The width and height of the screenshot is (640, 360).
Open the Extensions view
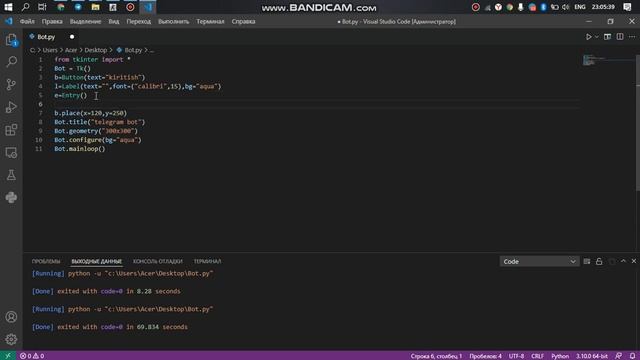pyautogui.click(x=11, y=130)
